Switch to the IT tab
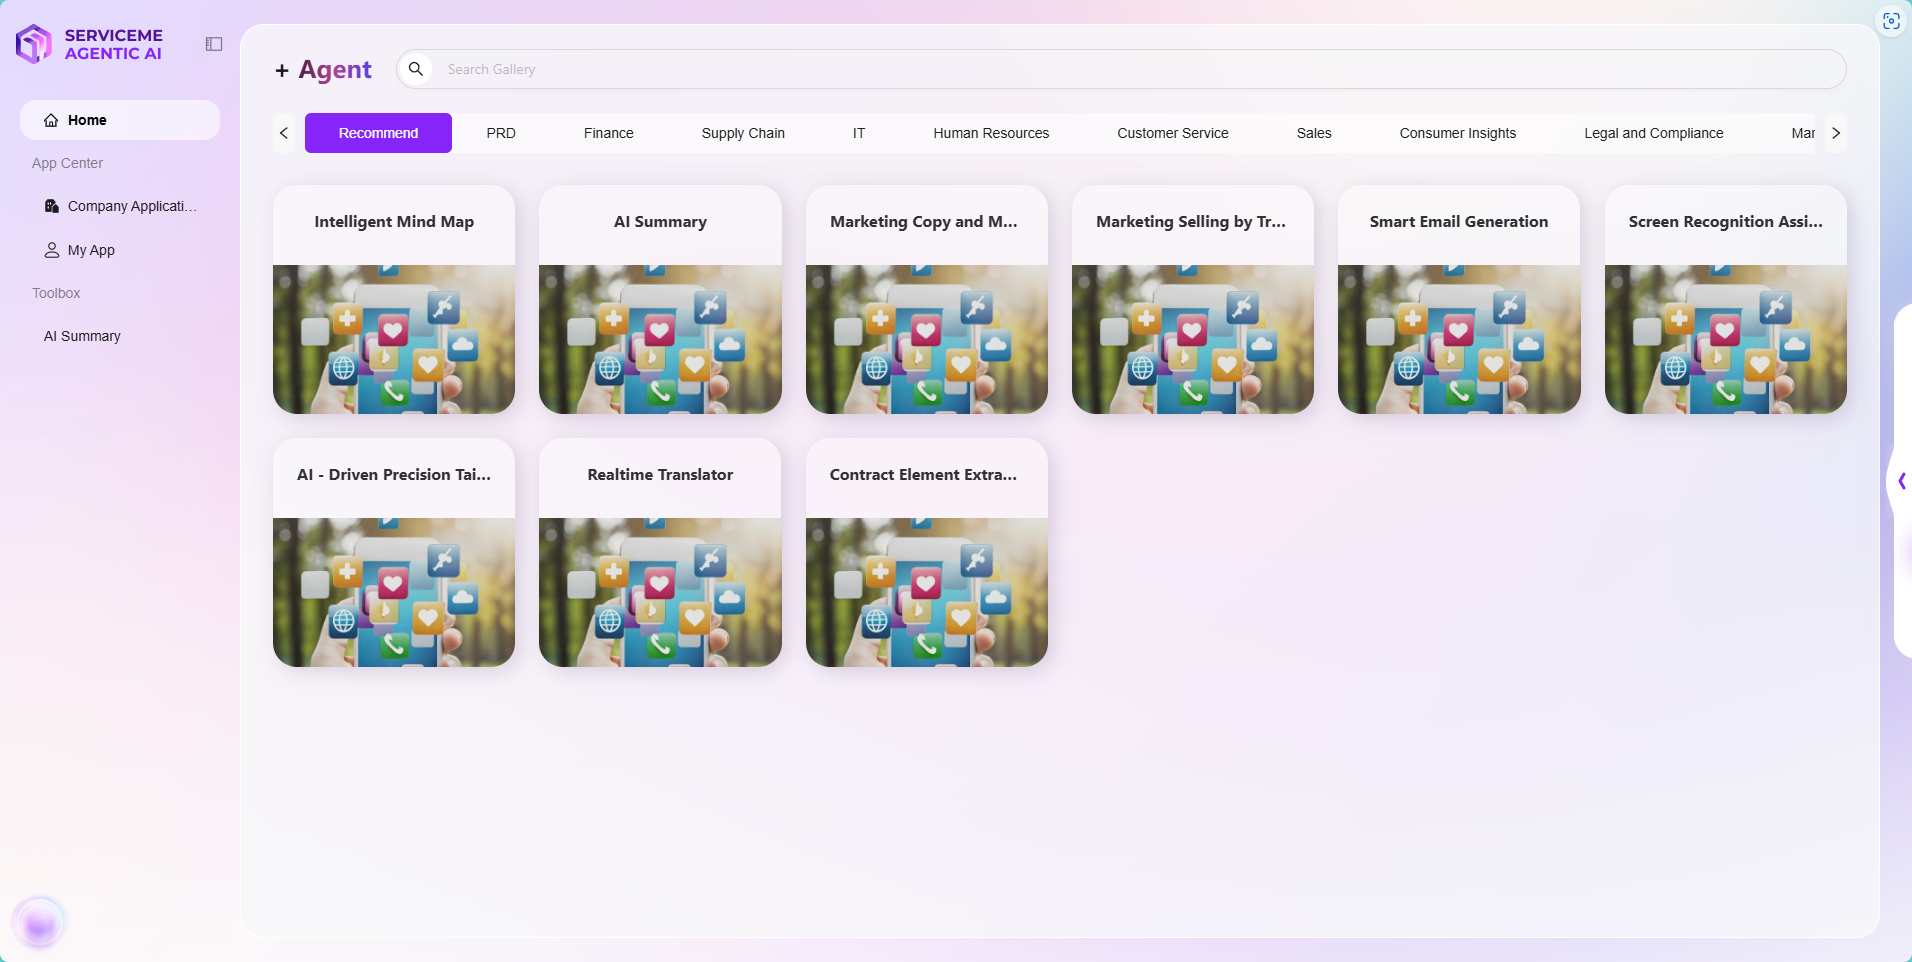1912x962 pixels. coord(859,133)
